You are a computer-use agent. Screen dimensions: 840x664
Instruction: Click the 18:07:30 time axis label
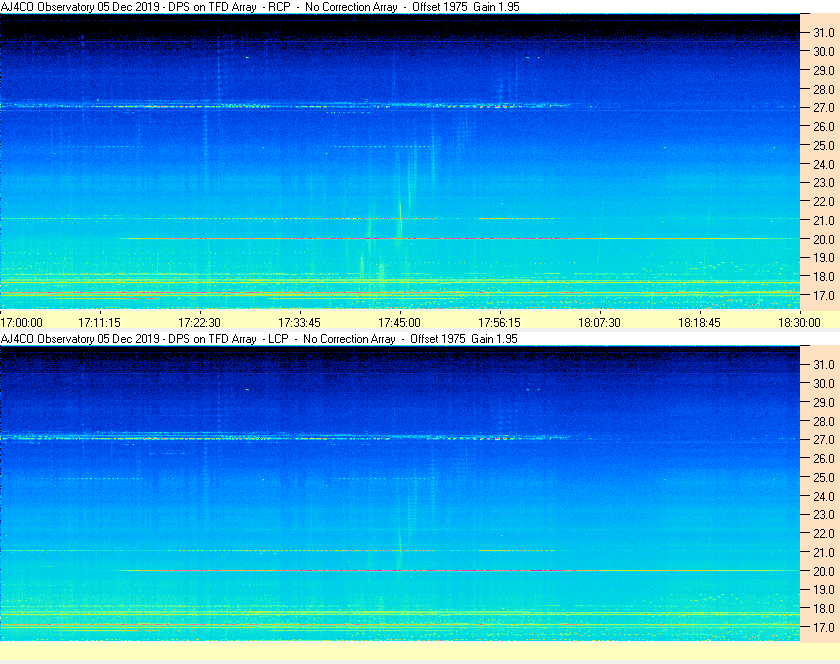tap(600, 322)
